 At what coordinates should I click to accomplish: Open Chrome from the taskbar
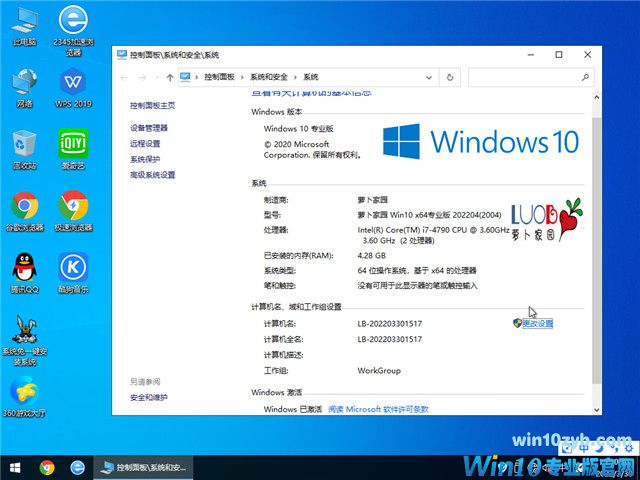pyautogui.click(x=47, y=467)
